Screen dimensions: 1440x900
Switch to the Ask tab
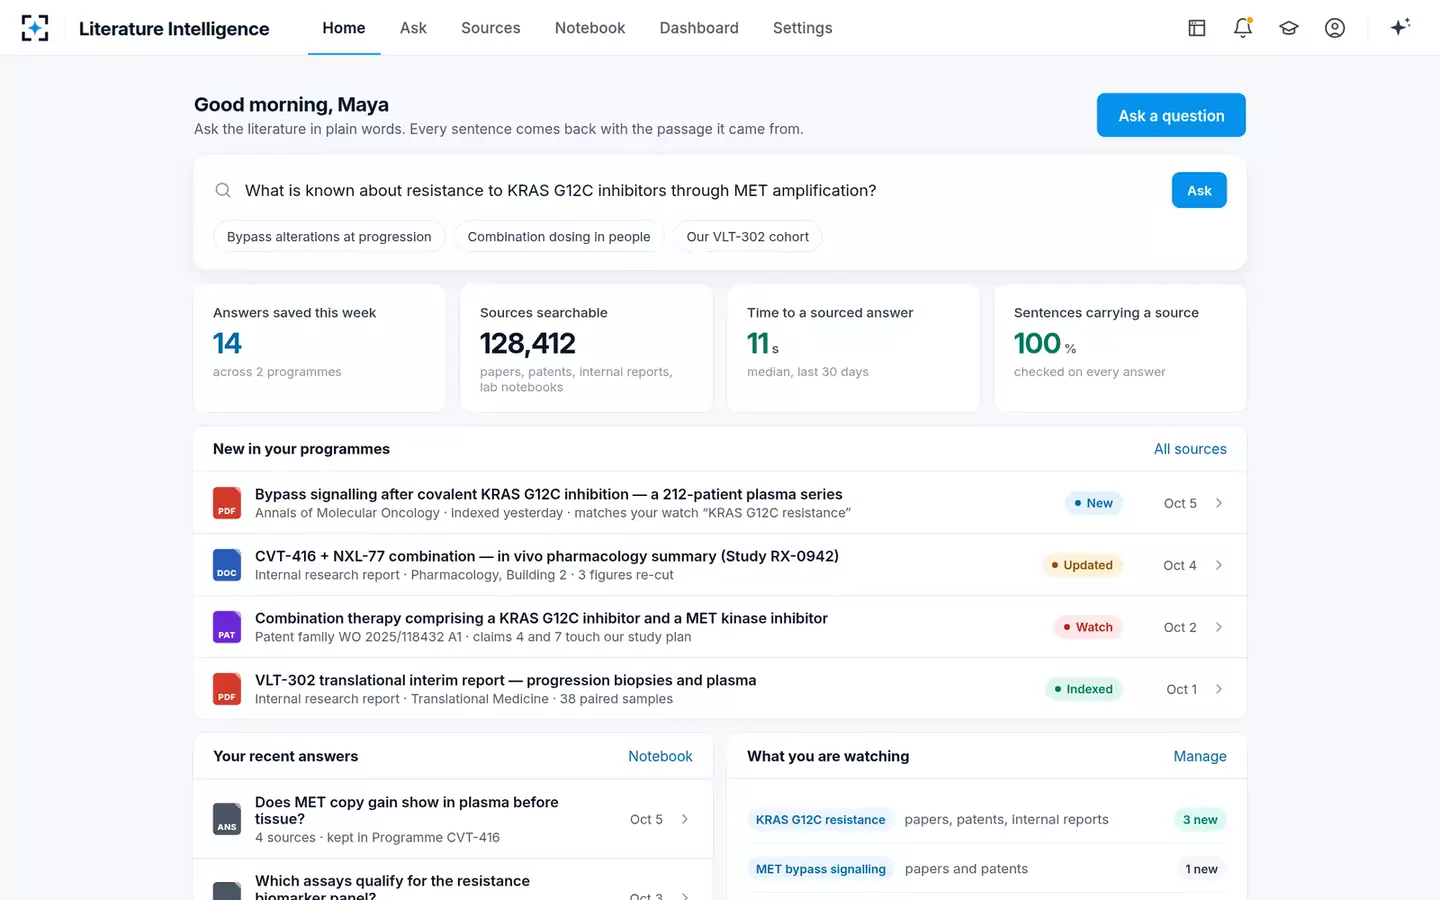[413, 28]
